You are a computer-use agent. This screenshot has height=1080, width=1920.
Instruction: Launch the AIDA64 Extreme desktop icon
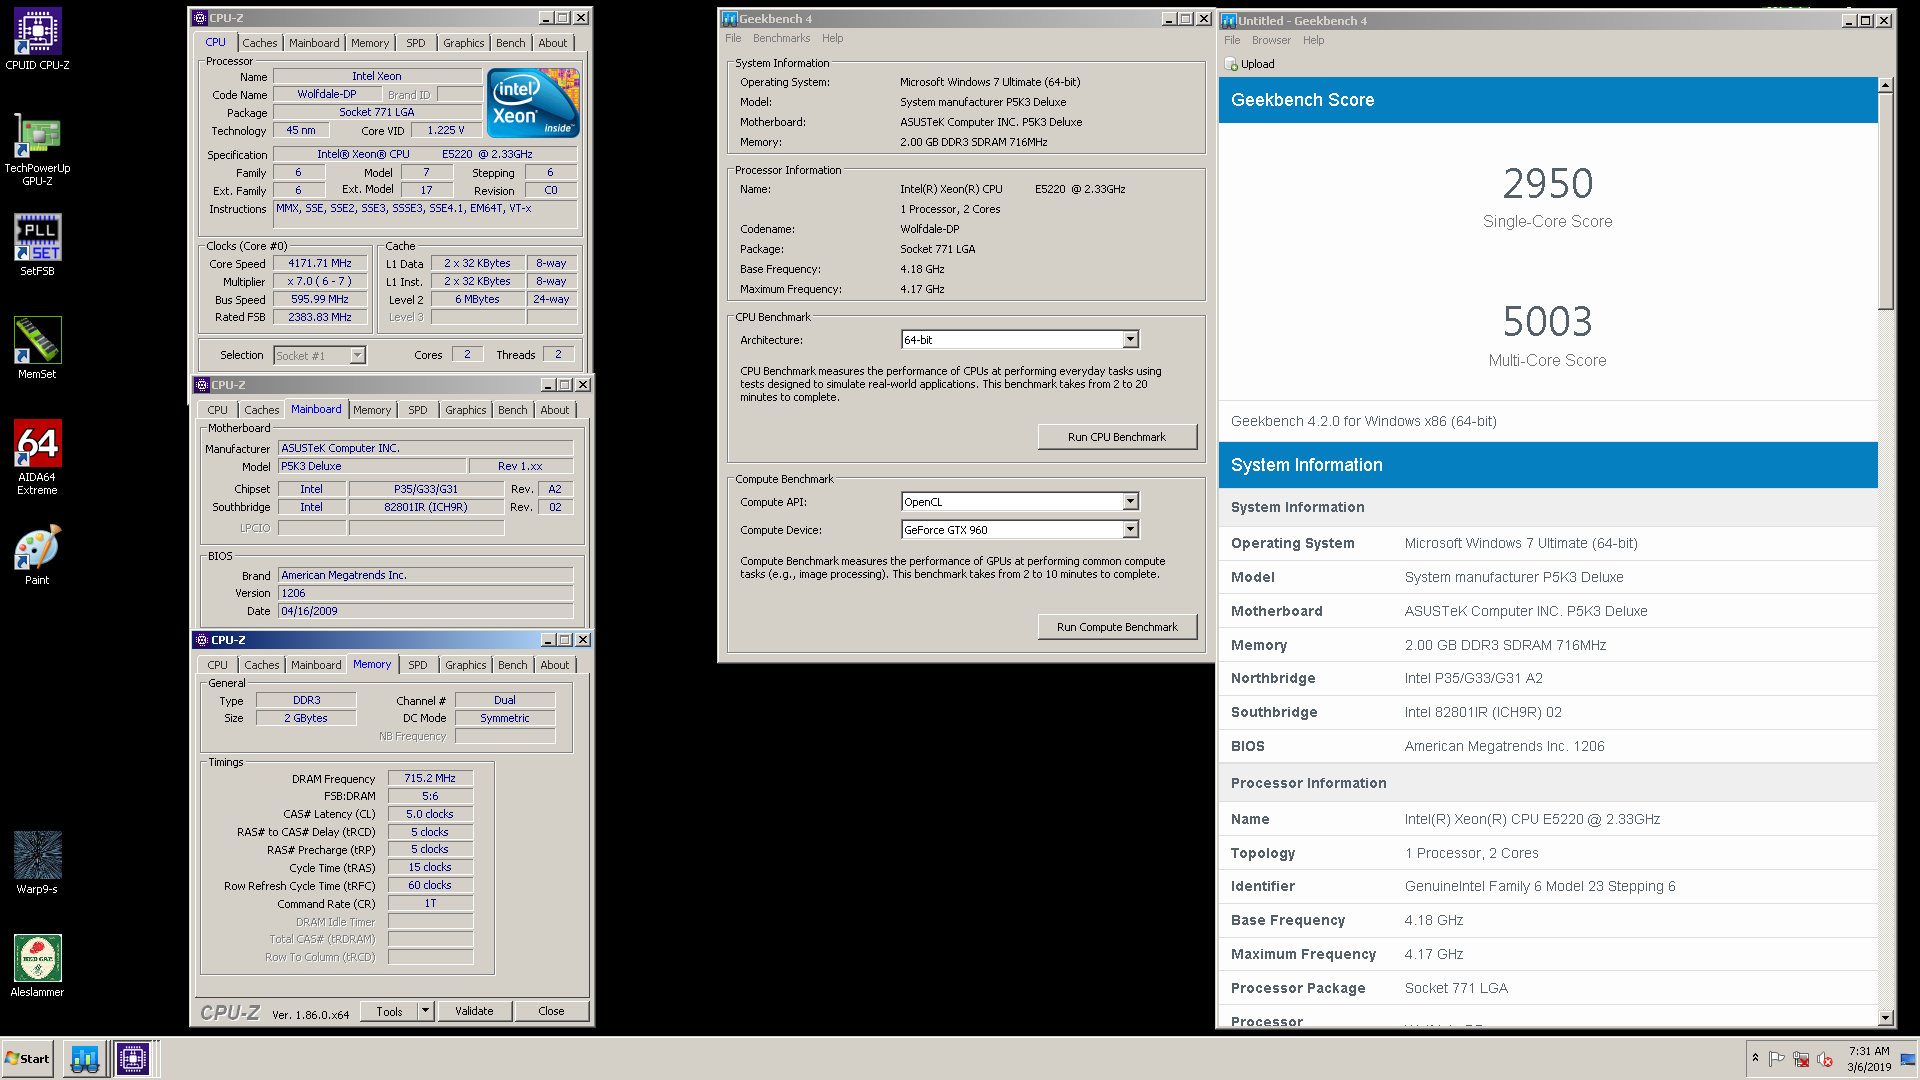click(x=37, y=457)
